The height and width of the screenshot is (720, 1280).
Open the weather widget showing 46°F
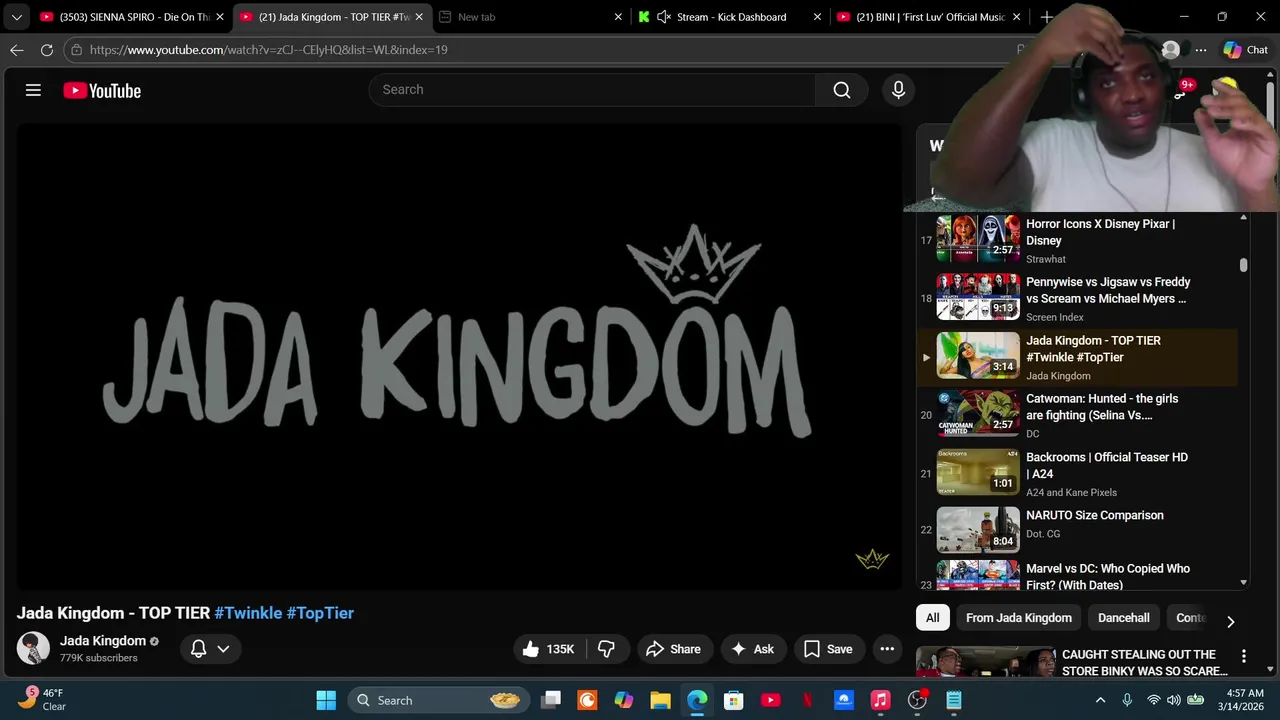click(43, 699)
